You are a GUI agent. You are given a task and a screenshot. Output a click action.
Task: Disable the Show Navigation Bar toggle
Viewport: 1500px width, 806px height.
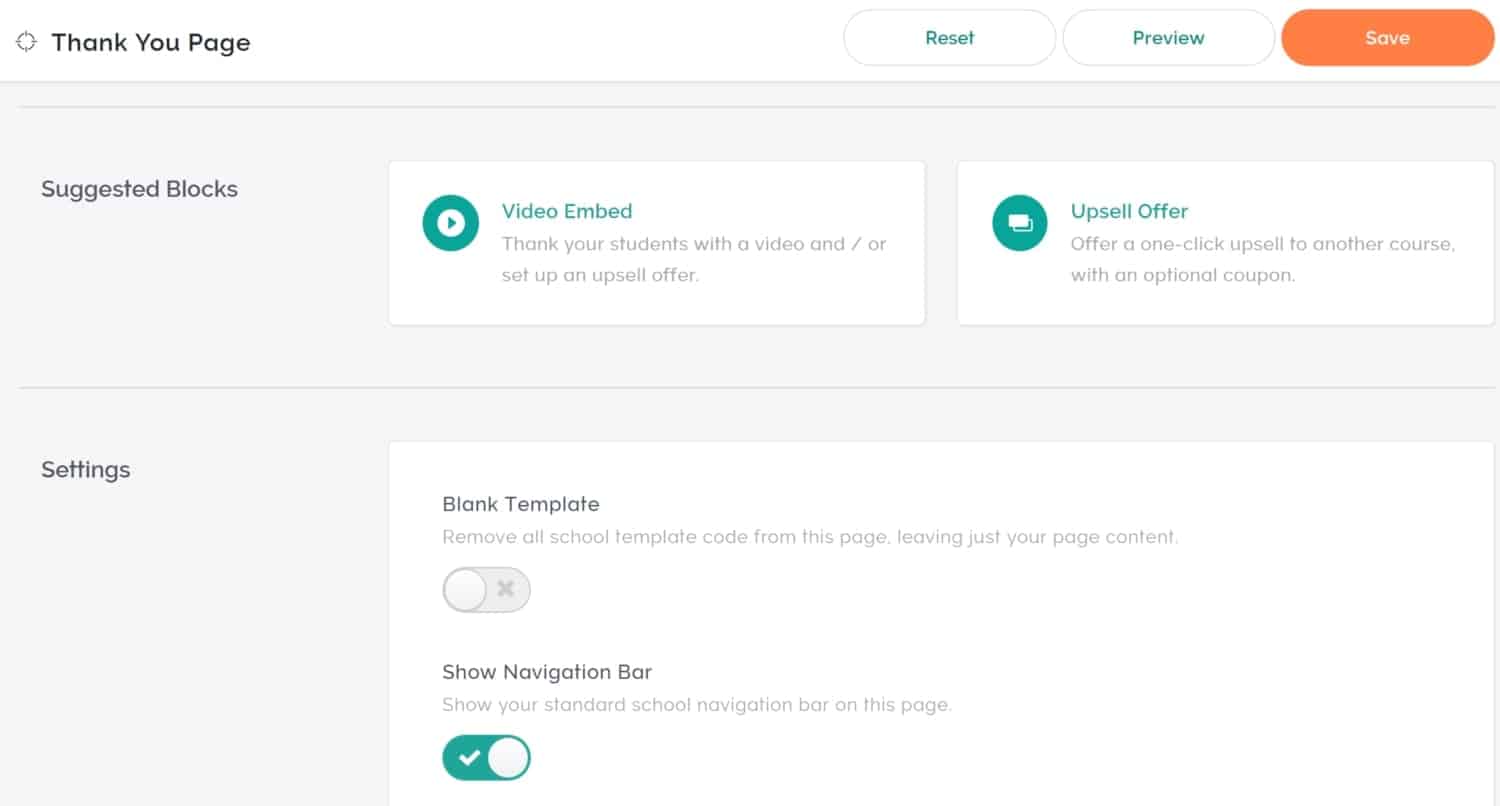tap(486, 758)
